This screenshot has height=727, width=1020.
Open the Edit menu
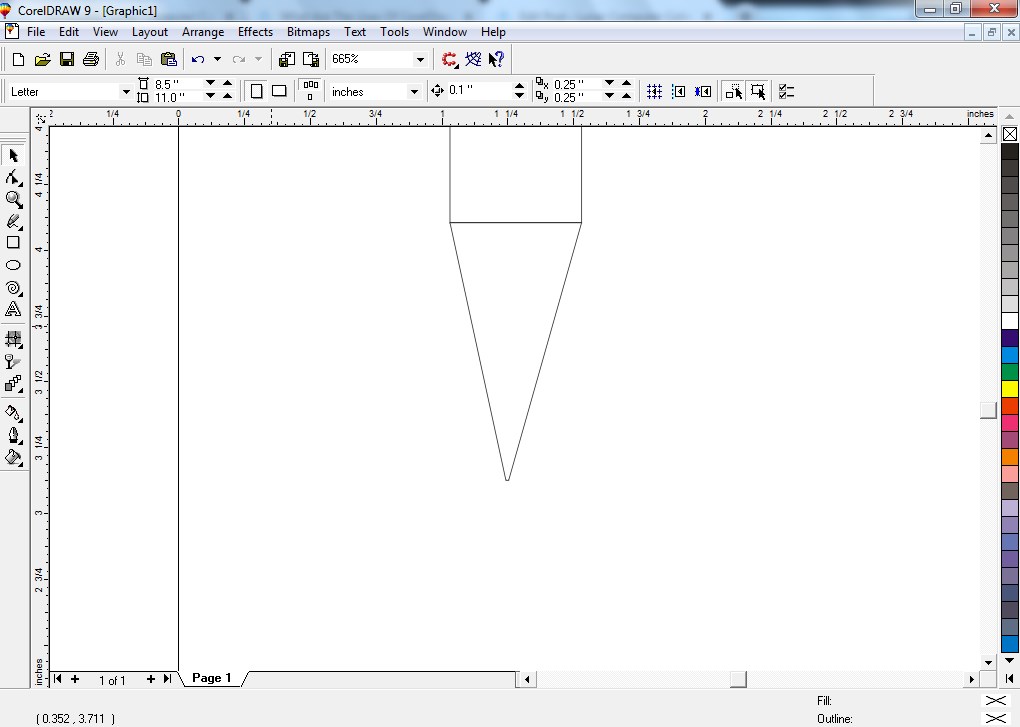pos(69,32)
